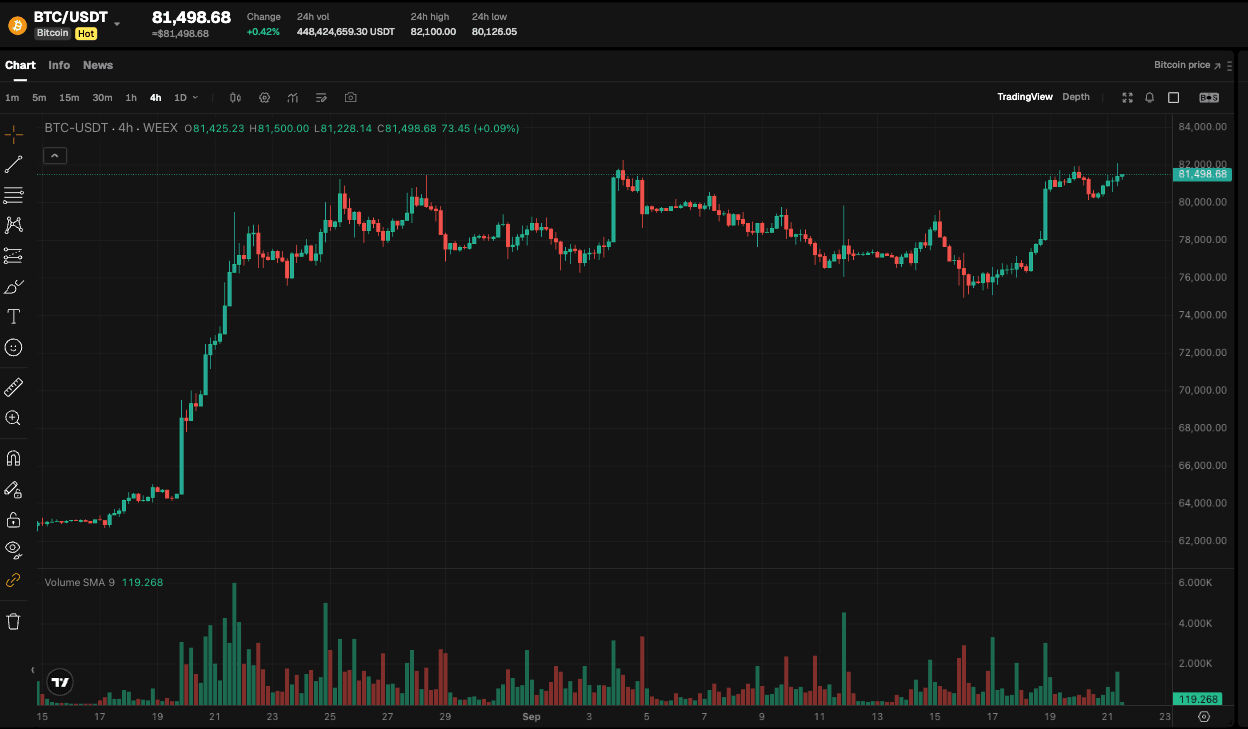1248x729 pixels.
Task: Expand the BTC/USDT pair selector dropdown
Action: (117, 24)
